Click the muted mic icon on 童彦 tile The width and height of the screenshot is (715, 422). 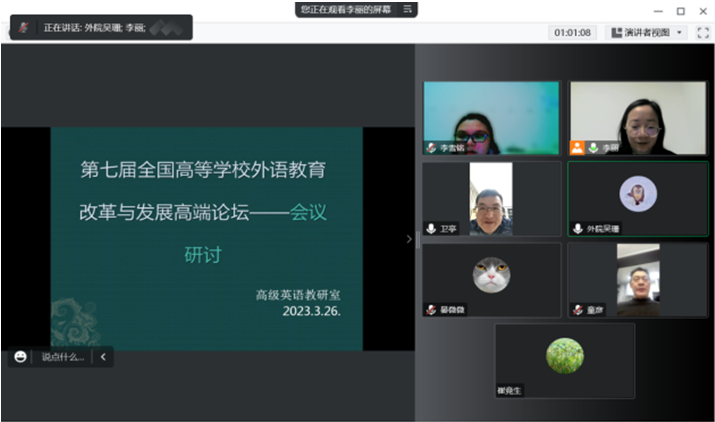pos(578,310)
